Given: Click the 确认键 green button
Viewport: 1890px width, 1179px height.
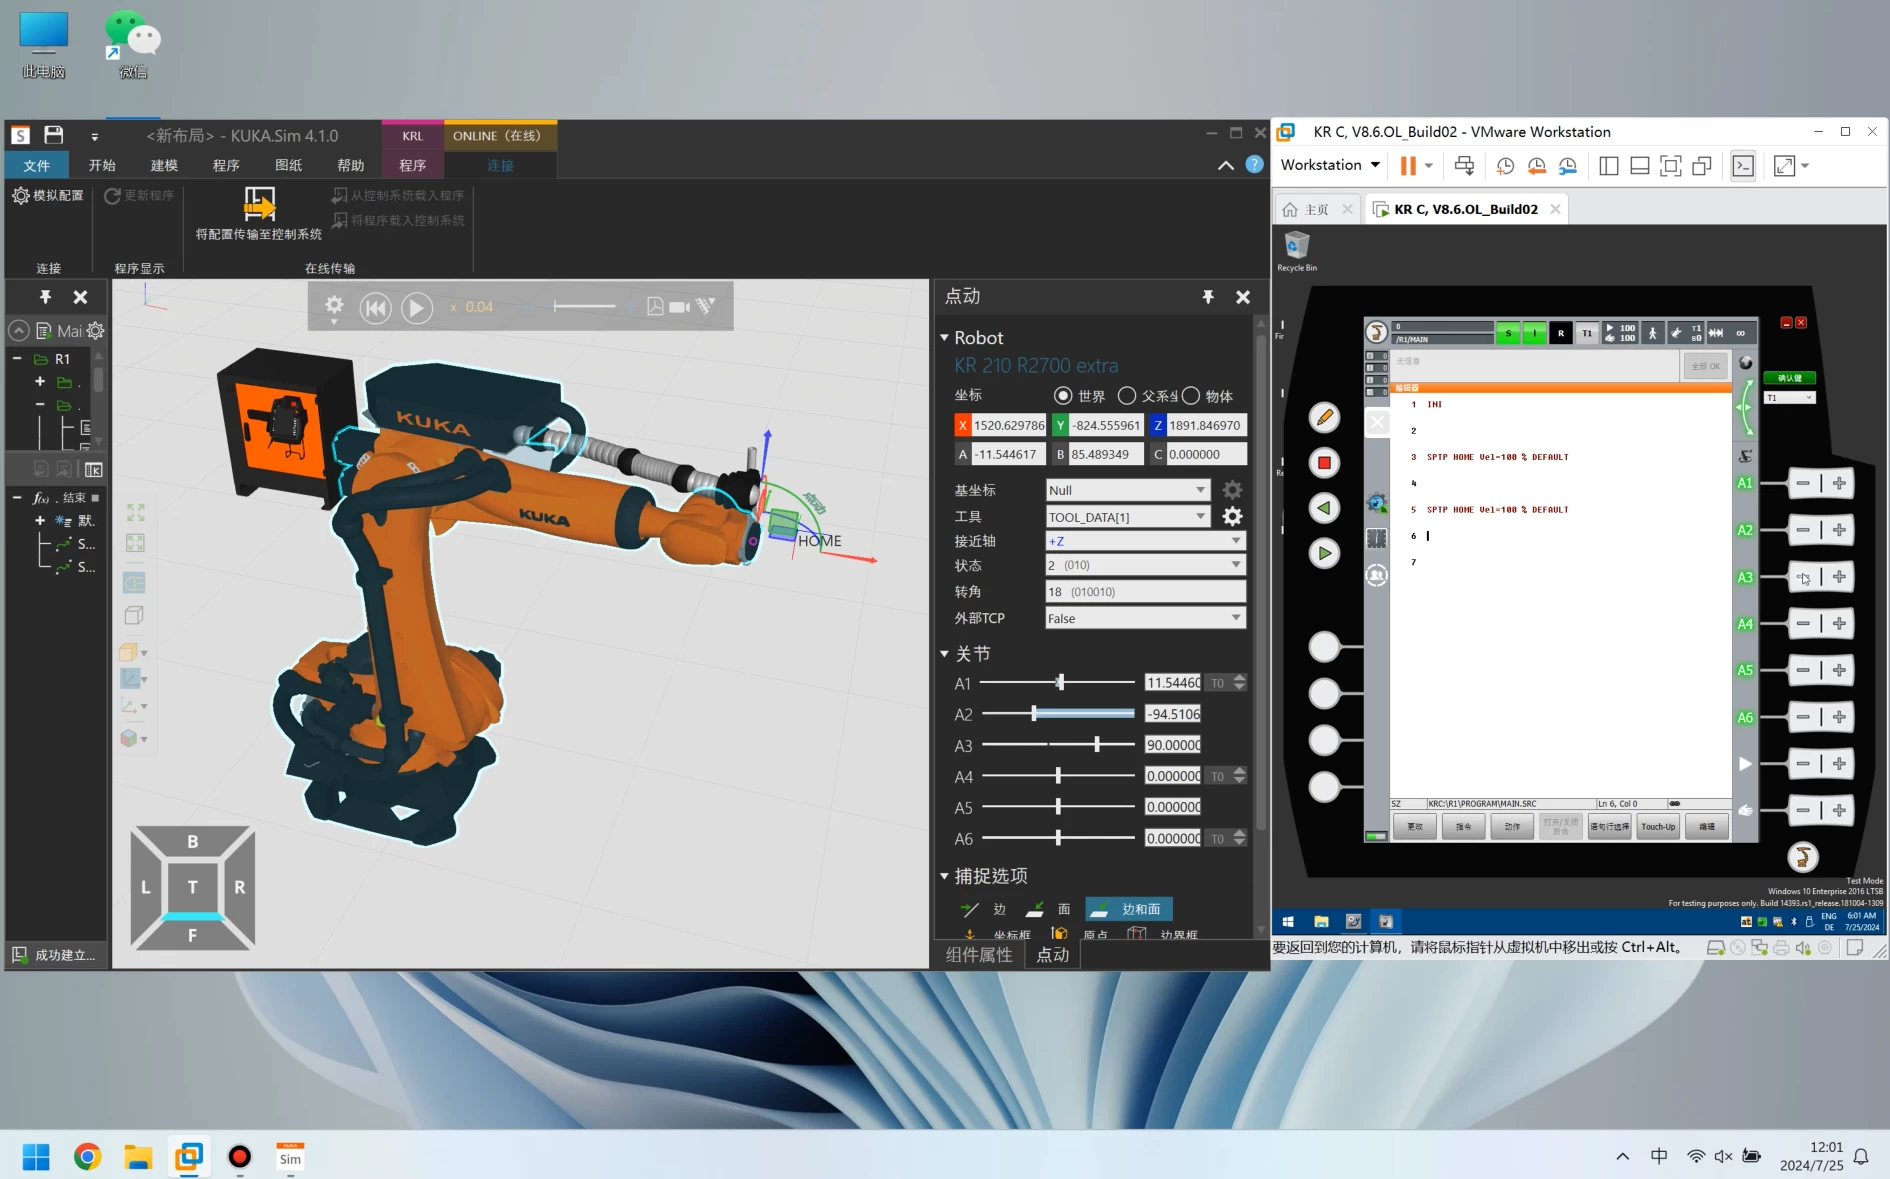Looking at the screenshot, I should pos(1789,378).
